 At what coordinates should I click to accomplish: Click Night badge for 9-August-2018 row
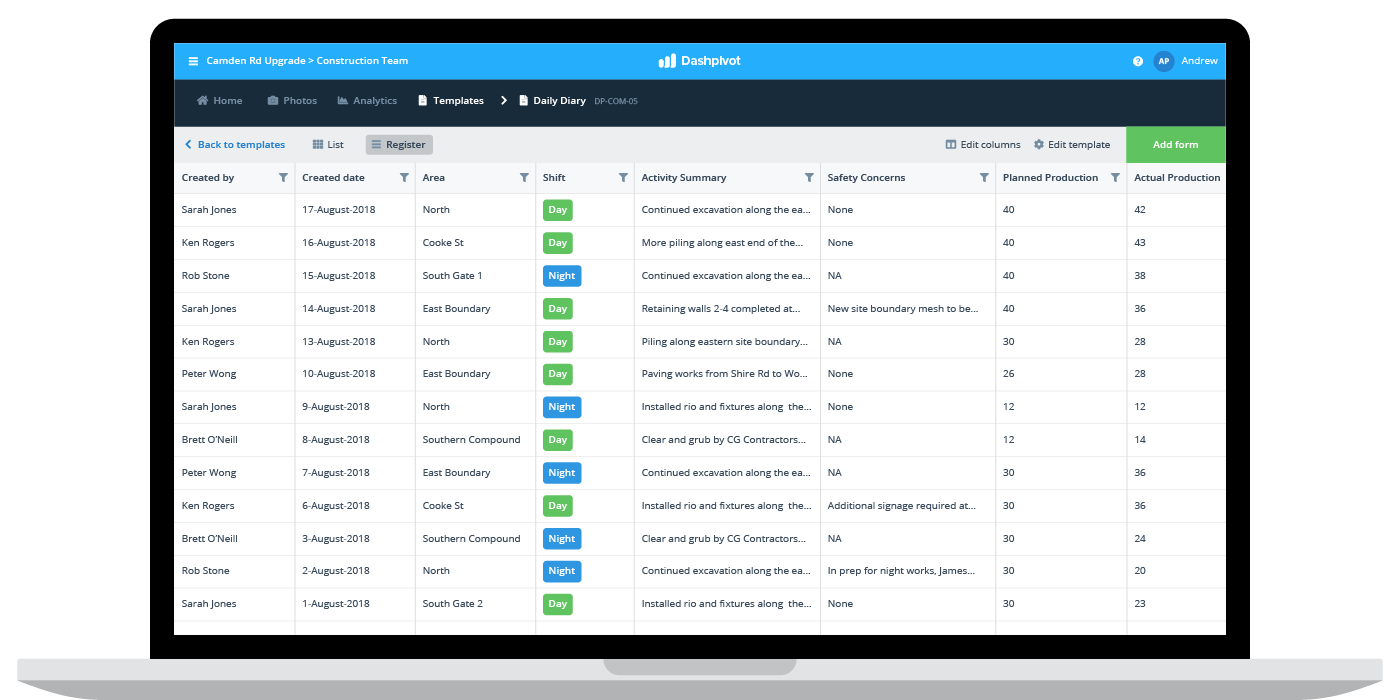tap(562, 407)
